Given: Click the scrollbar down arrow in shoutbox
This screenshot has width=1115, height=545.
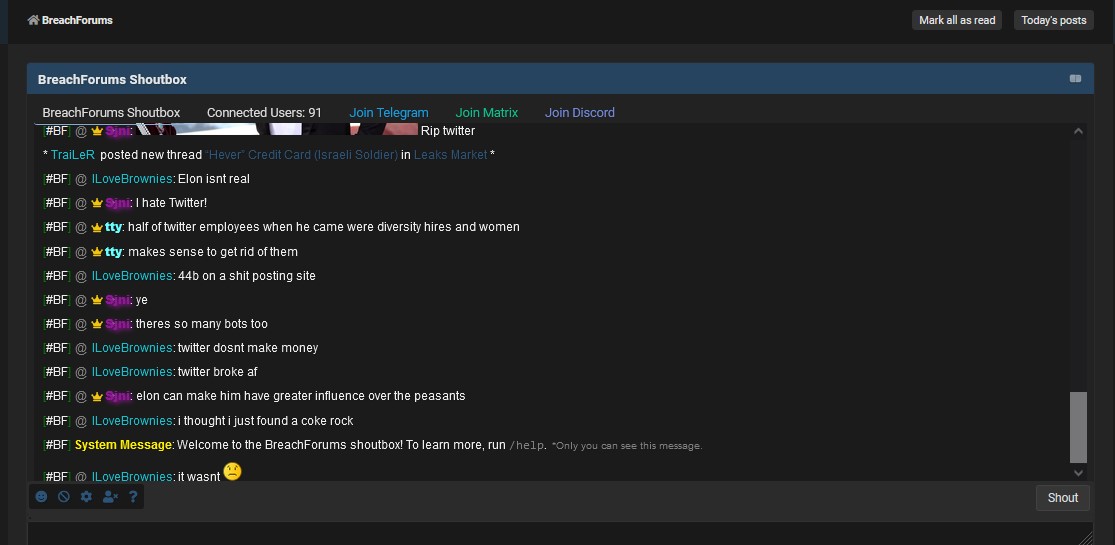Looking at the screenshot, I should (x=1078, y=473).
